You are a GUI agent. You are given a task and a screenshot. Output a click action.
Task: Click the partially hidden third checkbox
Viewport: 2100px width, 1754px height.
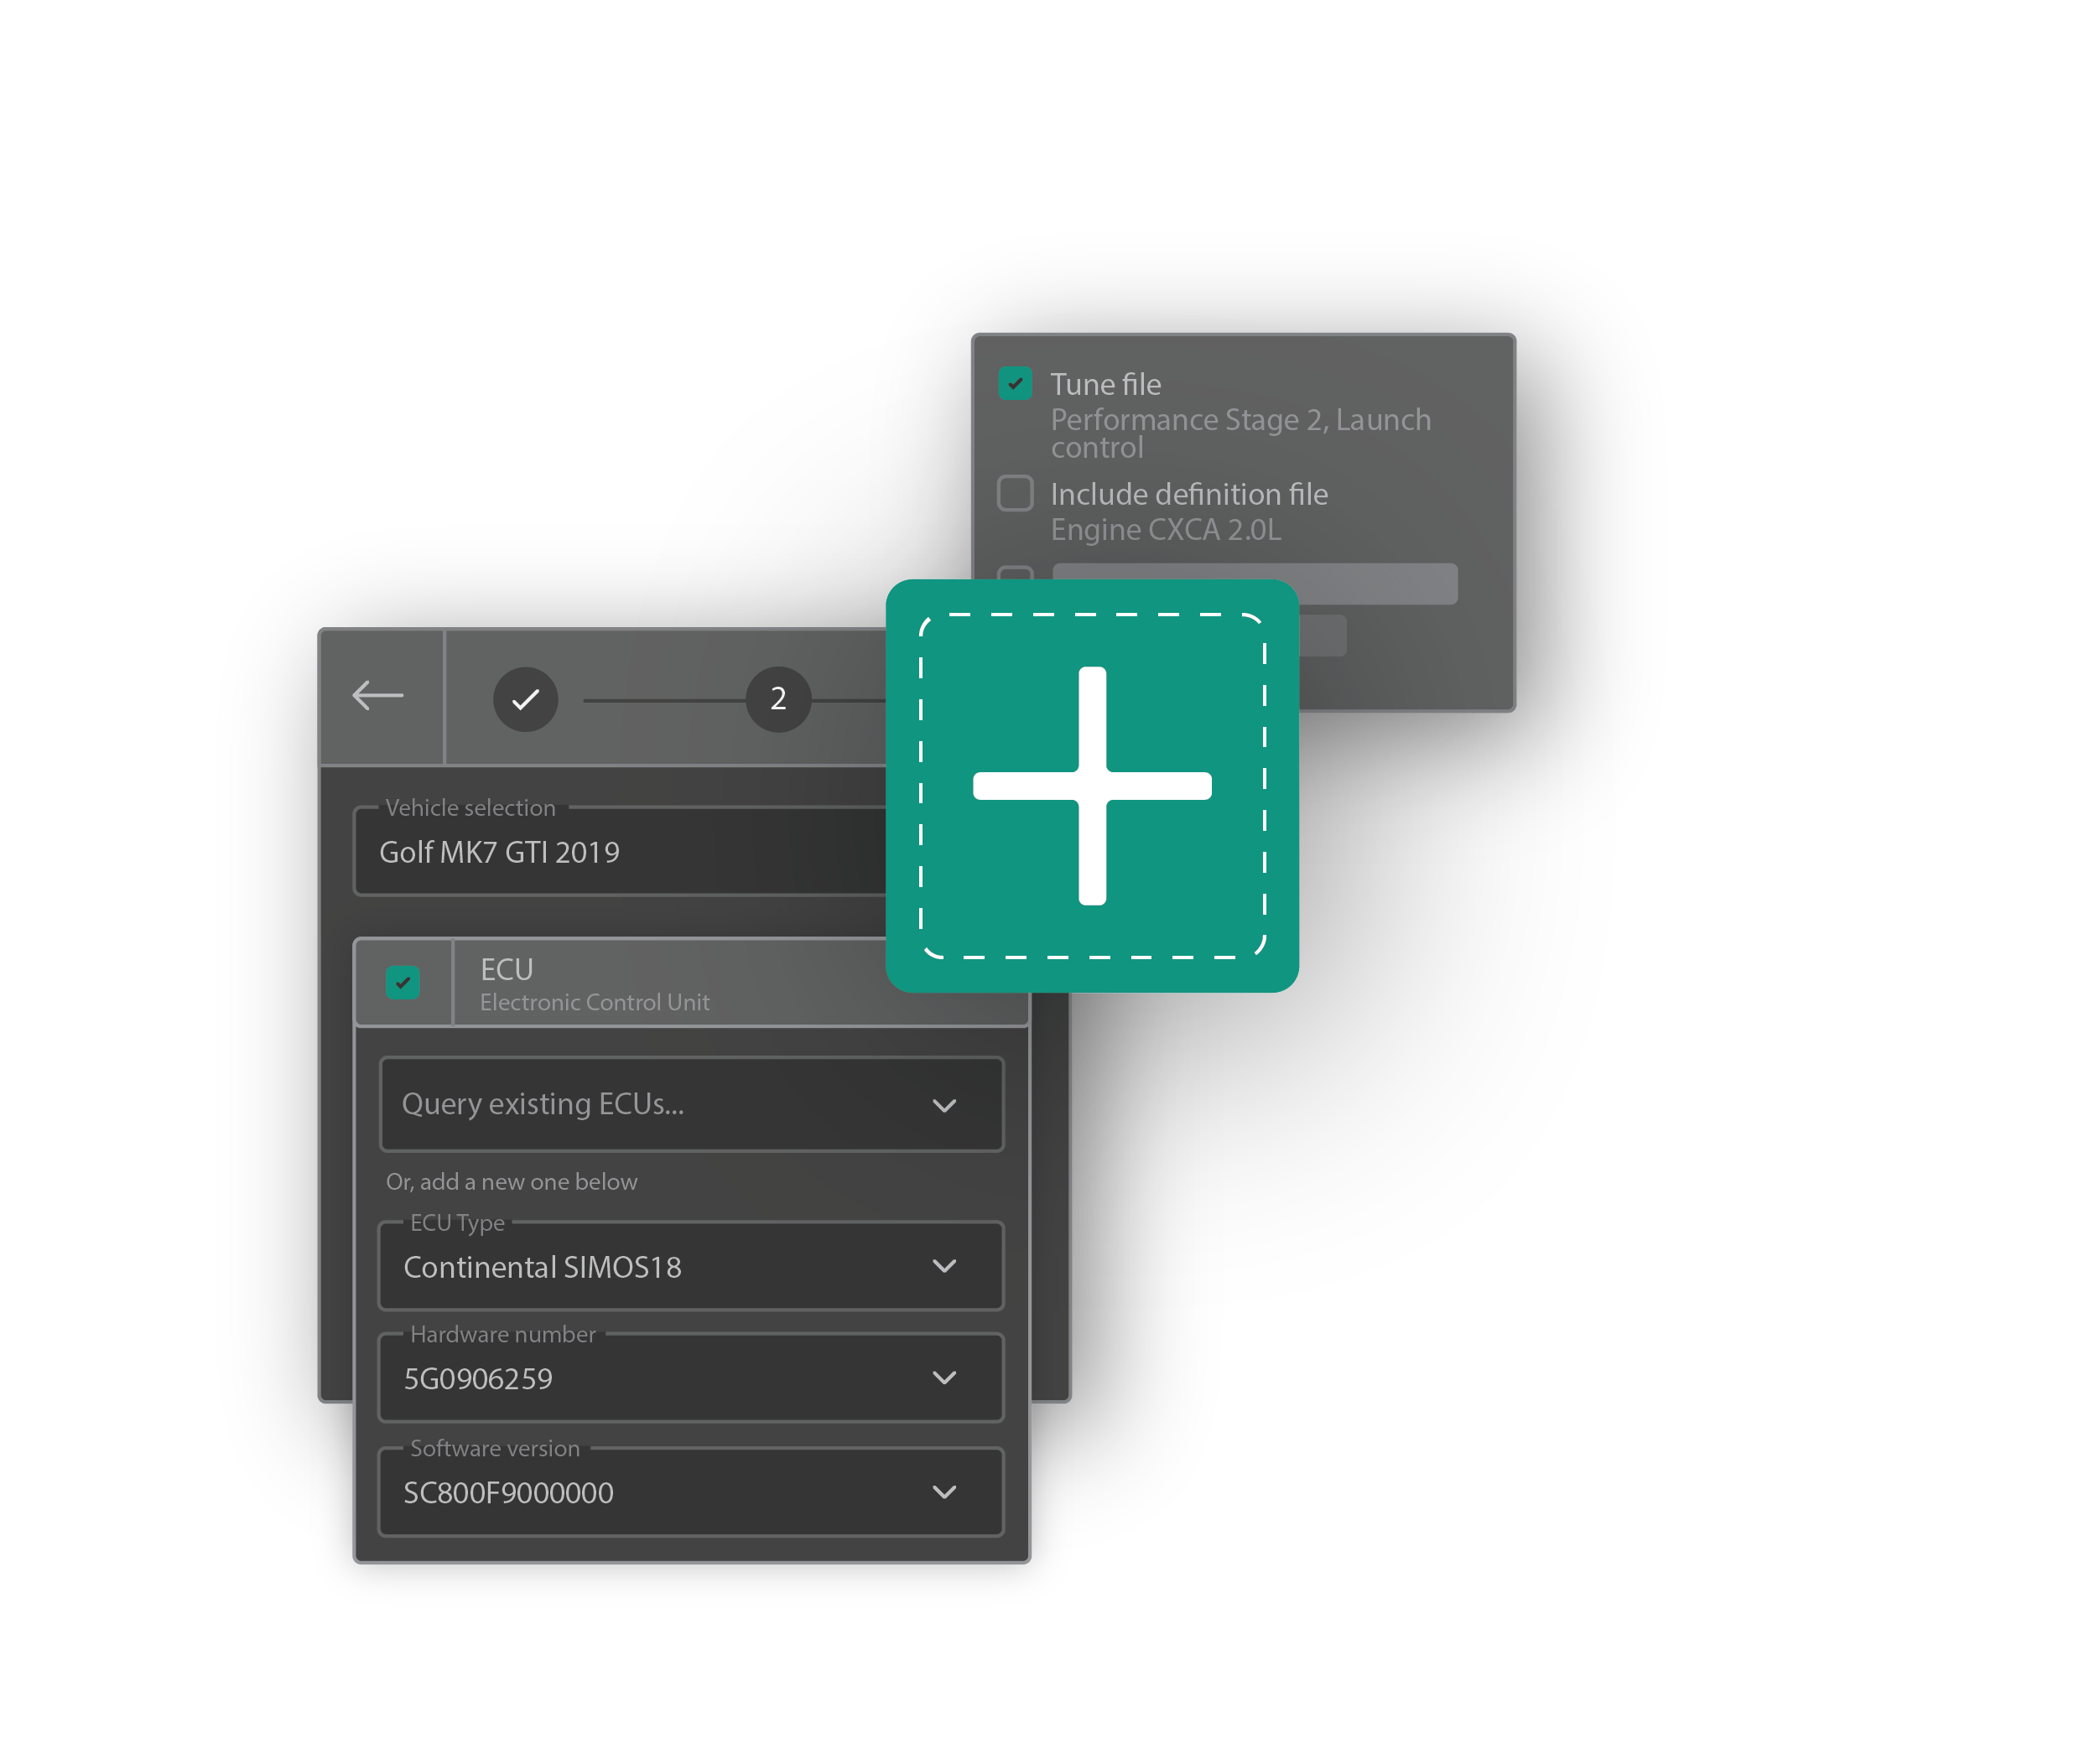[1015, 573]
